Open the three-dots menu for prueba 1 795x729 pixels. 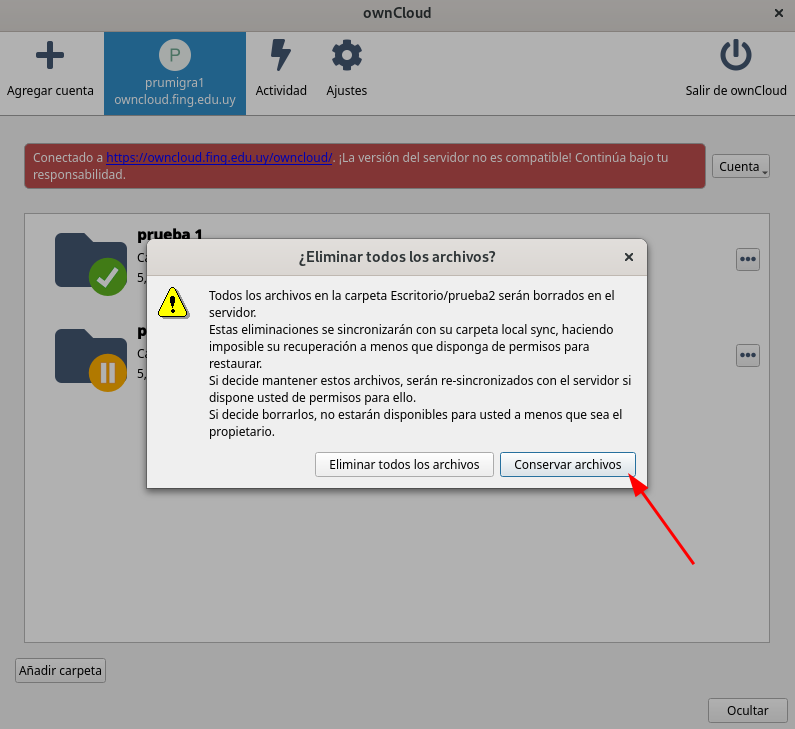coord(748,259)
